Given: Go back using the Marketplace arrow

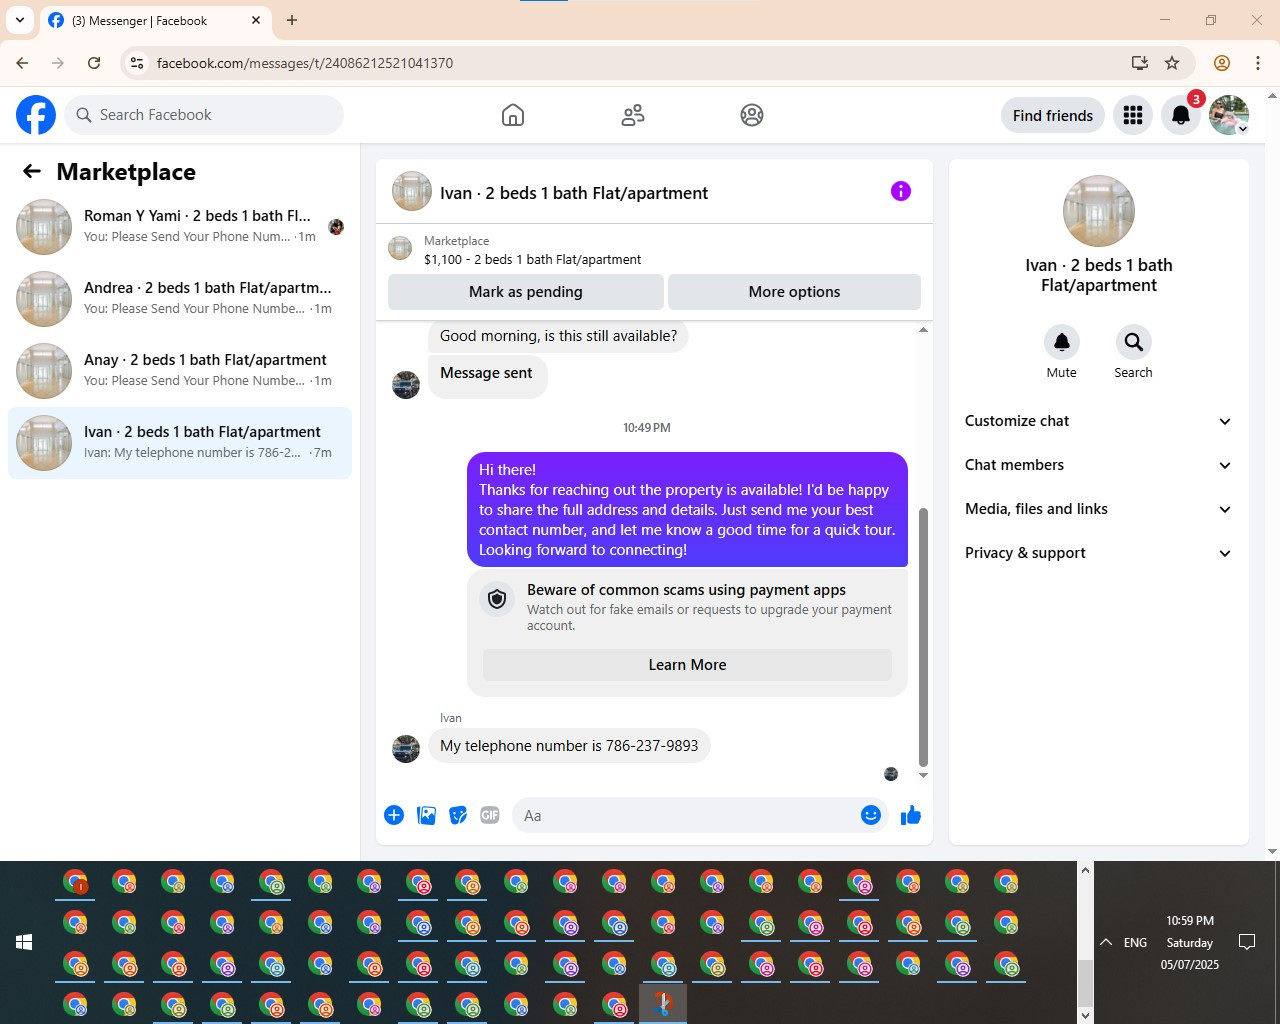Looking at the screenshot, I should click(x=32, y=171).
